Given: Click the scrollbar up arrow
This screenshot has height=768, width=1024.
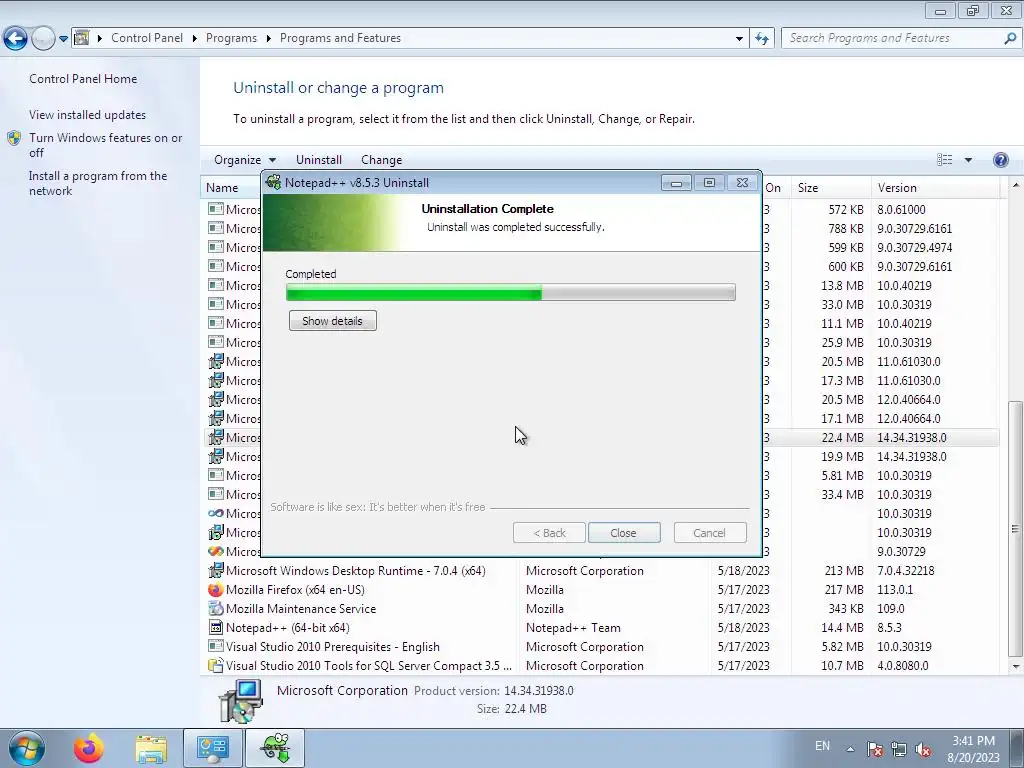Looking at the screenshot, I should tap(1015, 185).
